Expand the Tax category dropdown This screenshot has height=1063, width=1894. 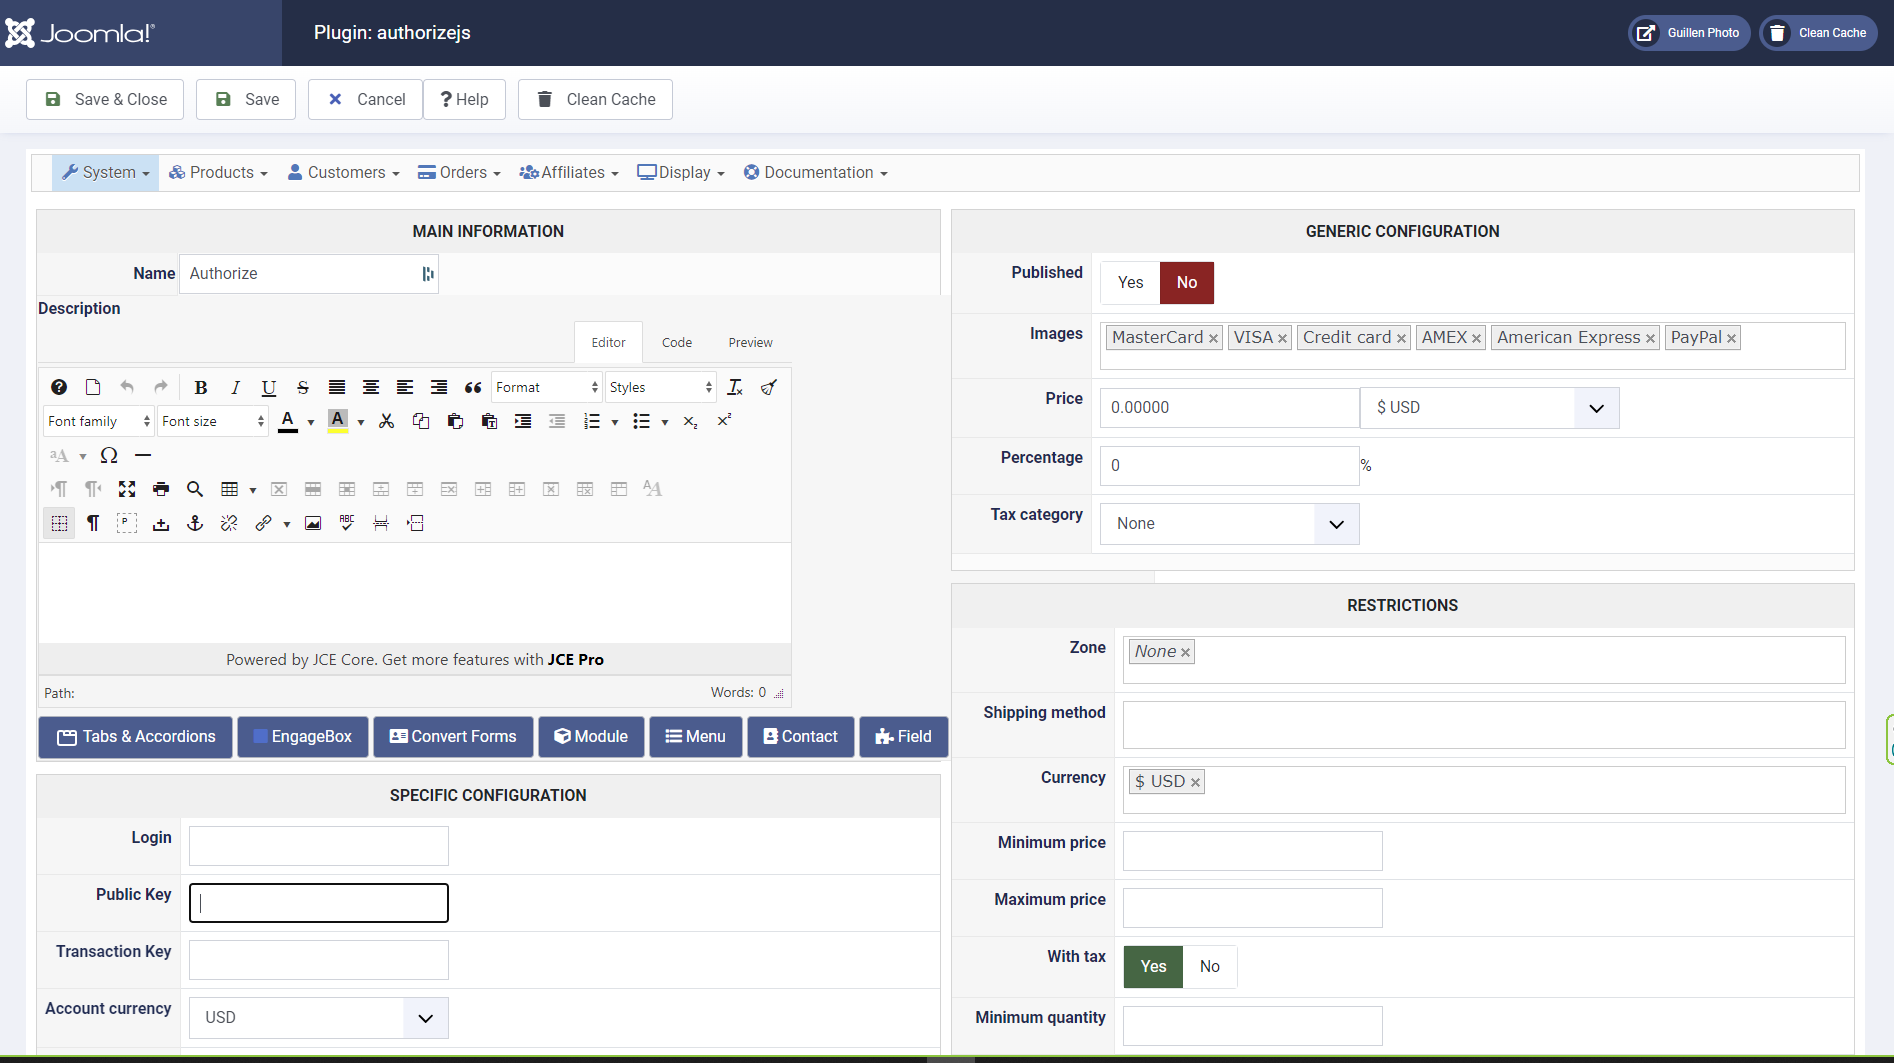tap(1229, 524)
